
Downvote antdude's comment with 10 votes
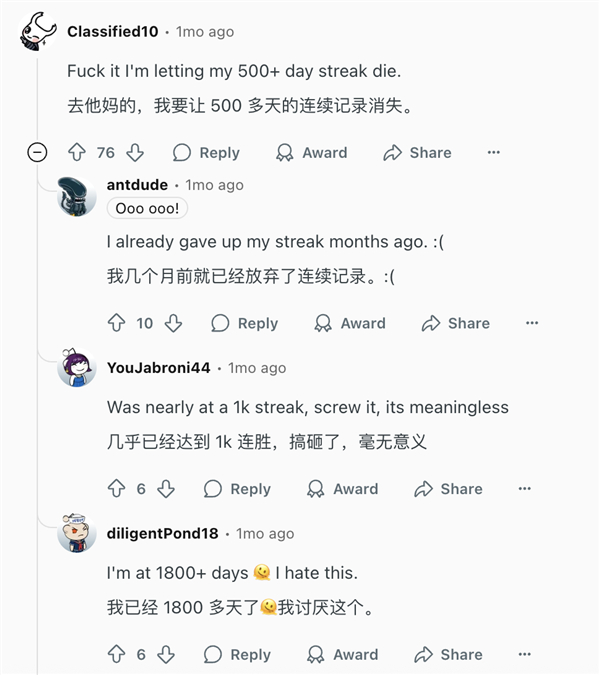coord(173,323)
